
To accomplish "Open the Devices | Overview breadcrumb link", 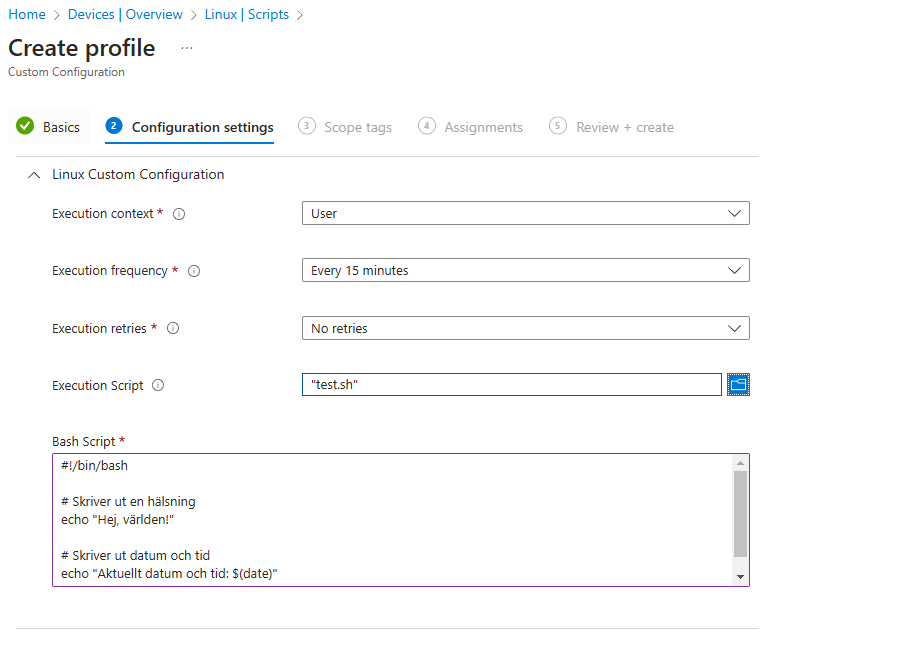I will pyautogui.click(x=125, y=15).
